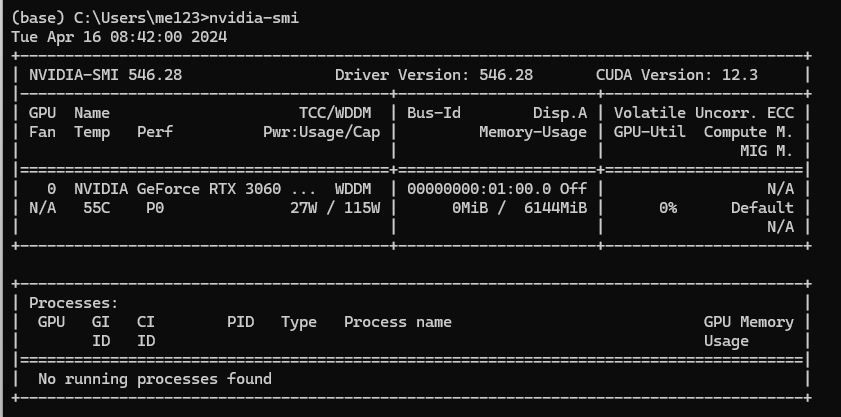Click the NVIDIA-SMI 546.28 version text
This screenshot has width=841, height=417.
[x=106, y=75]
